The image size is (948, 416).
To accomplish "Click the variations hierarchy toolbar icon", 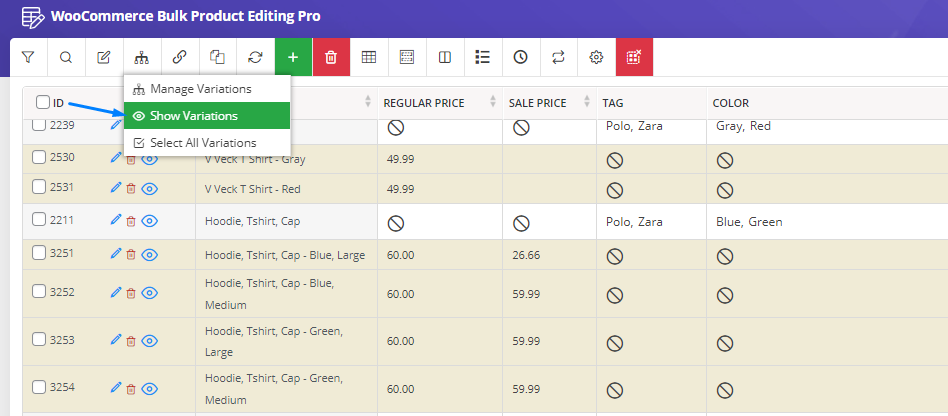I will 141,57.
